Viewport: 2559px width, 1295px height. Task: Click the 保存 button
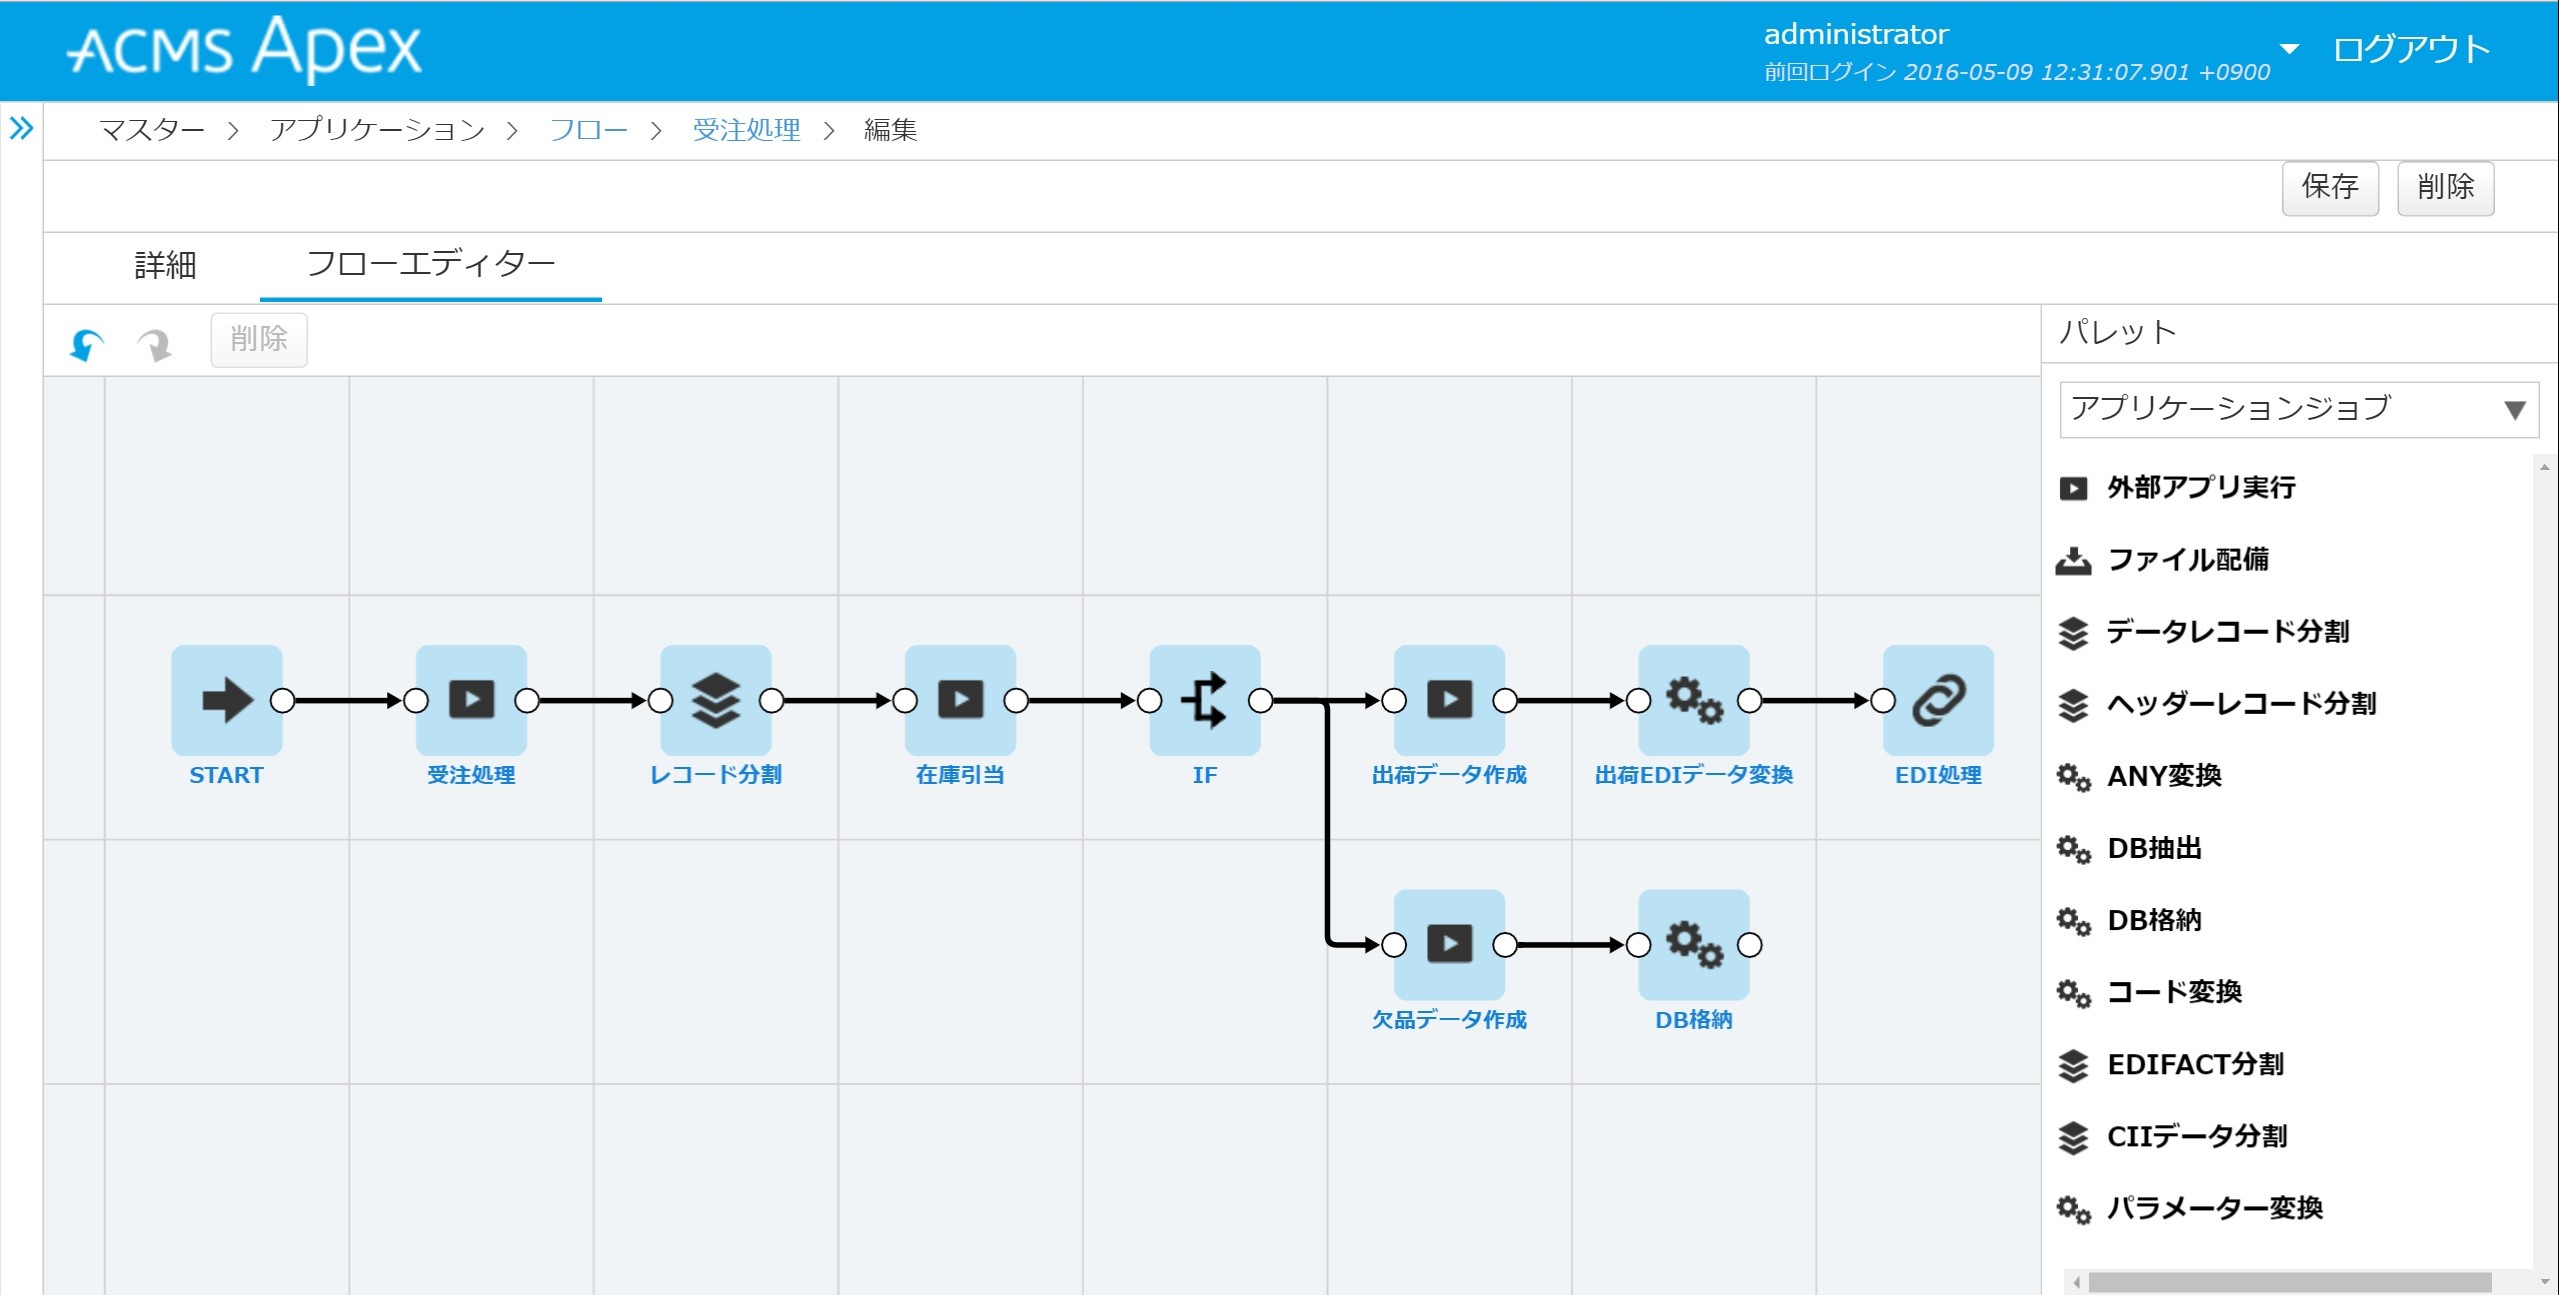[2330, 187]
